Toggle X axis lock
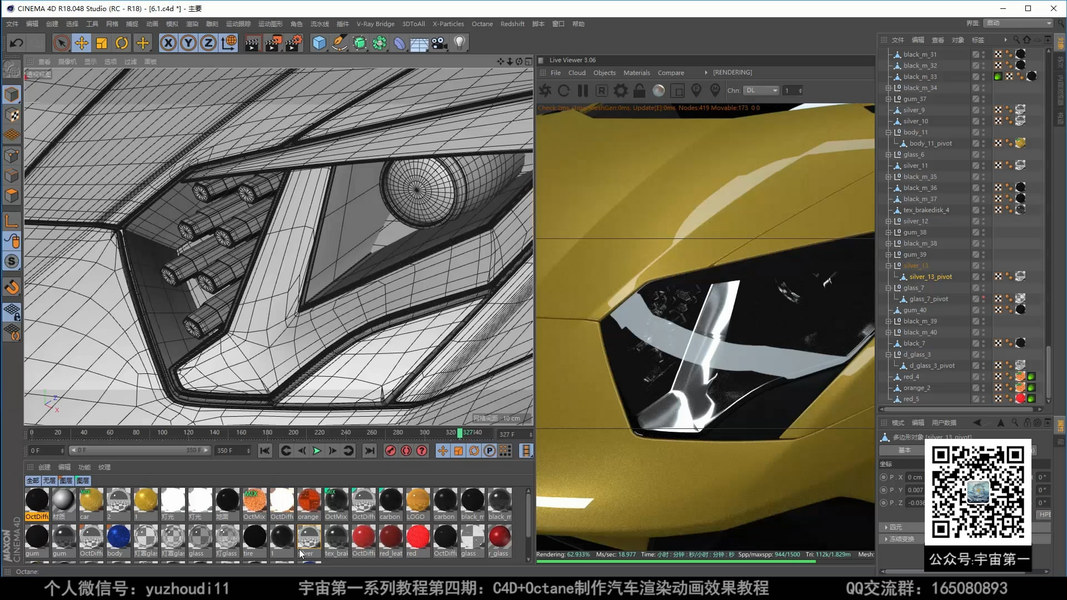 [168, 43]
